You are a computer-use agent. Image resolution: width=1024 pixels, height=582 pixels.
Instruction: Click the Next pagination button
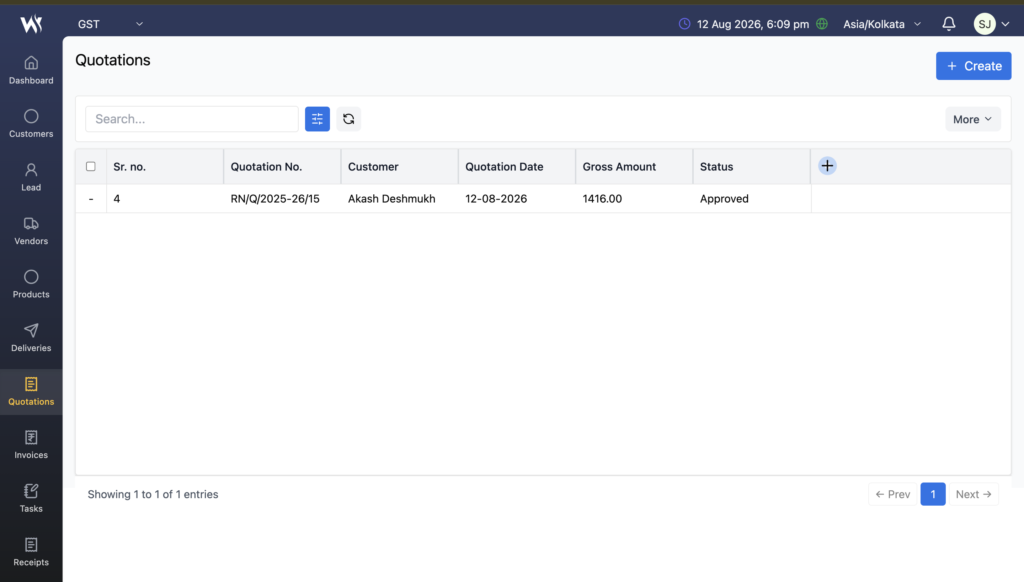click(974, 494)
